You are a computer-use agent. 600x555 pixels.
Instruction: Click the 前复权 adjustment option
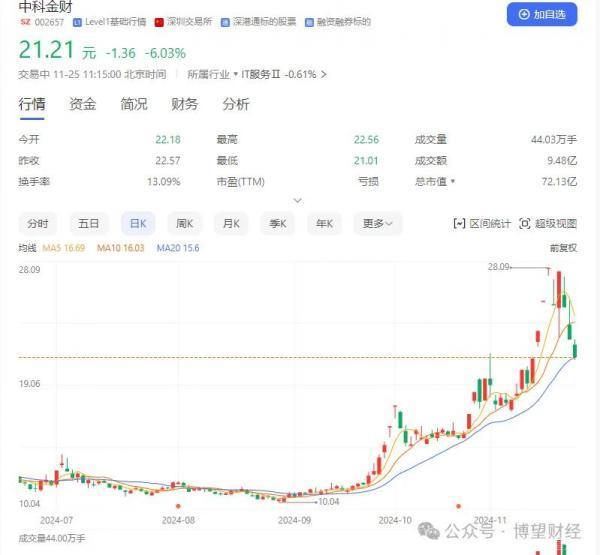tap(563, 247)
